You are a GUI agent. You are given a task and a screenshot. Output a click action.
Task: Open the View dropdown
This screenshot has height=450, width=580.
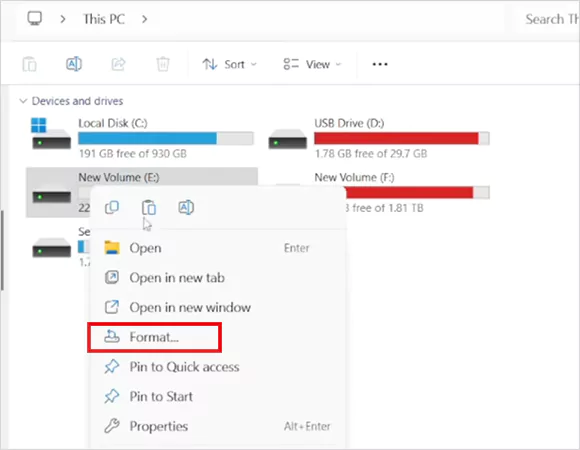[312, 64]
